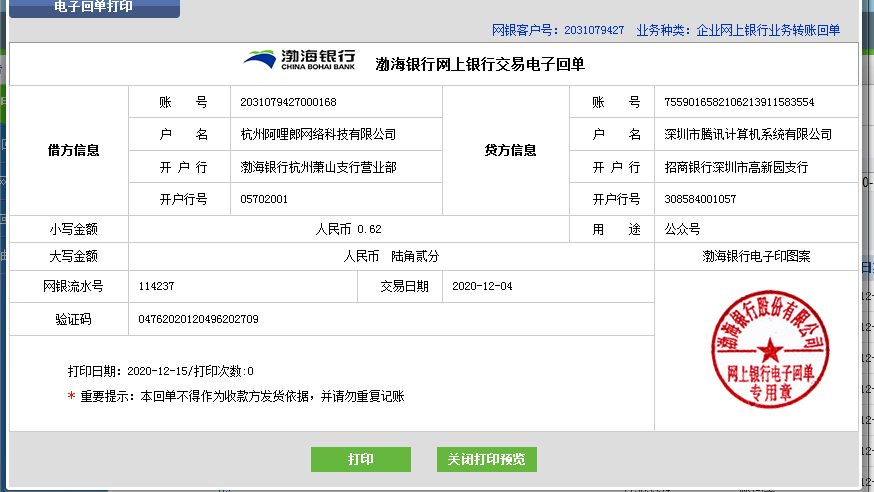The width and height of the screenshot is (874, 492).
Task: Click the amount 人民币 0.62
Action: (x=348, y=229)
